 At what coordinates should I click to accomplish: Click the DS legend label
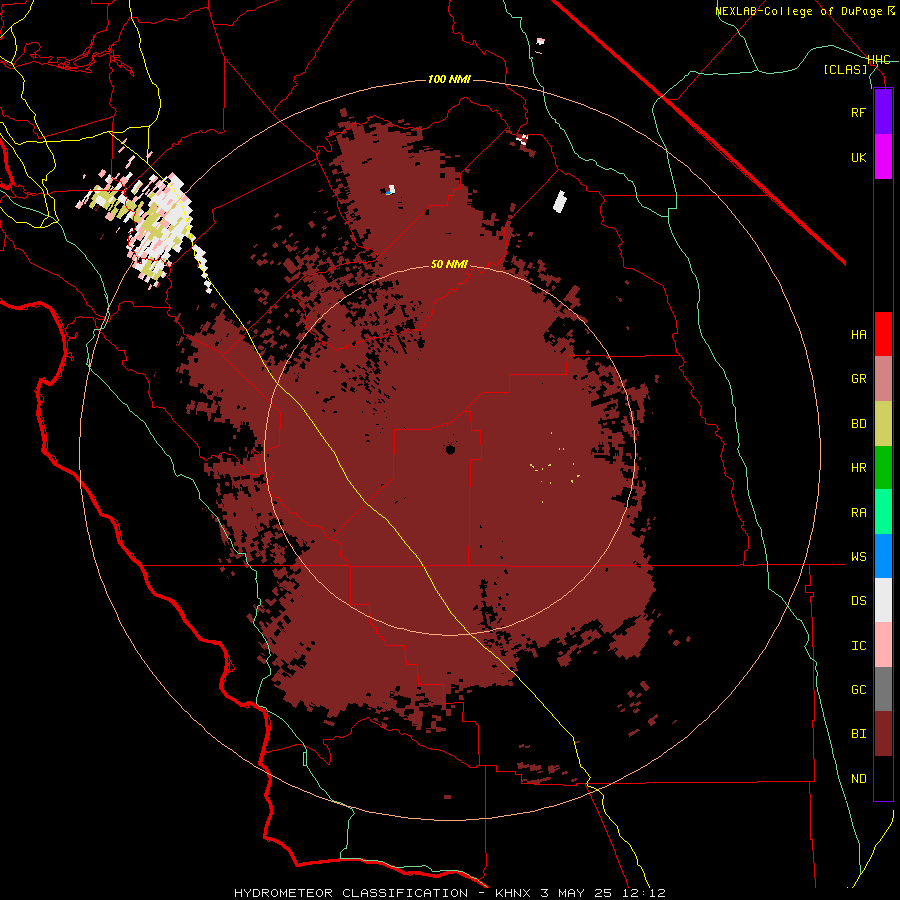[x=858, y=601]
